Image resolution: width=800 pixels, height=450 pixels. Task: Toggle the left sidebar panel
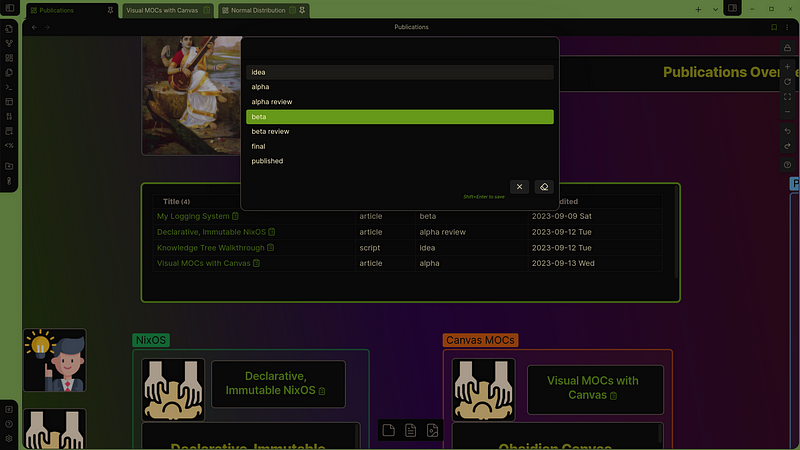click(x=10, y=8)
